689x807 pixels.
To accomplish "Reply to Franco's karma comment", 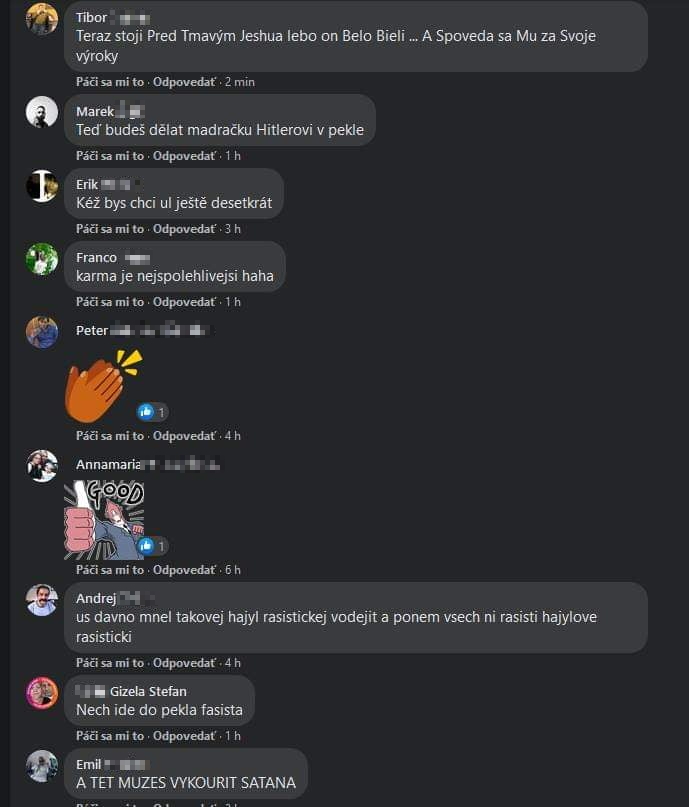I will 184,302.
